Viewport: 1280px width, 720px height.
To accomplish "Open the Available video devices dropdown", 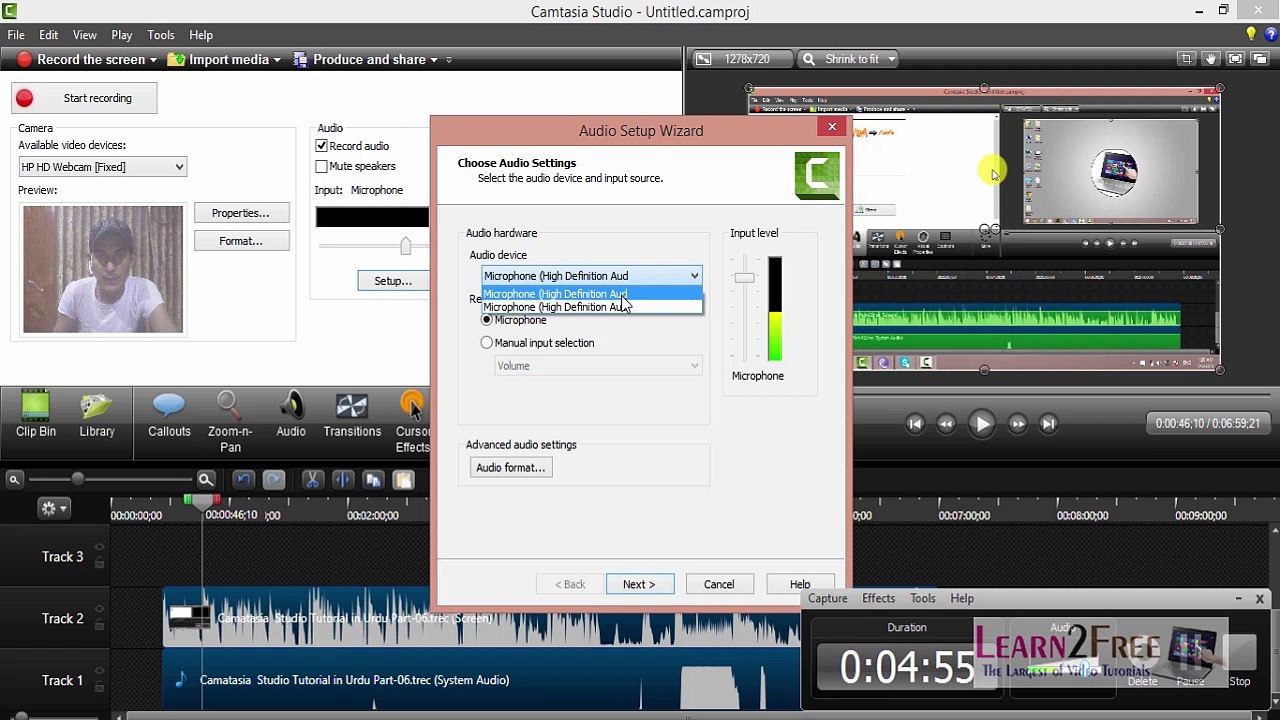I will (103, 167).
